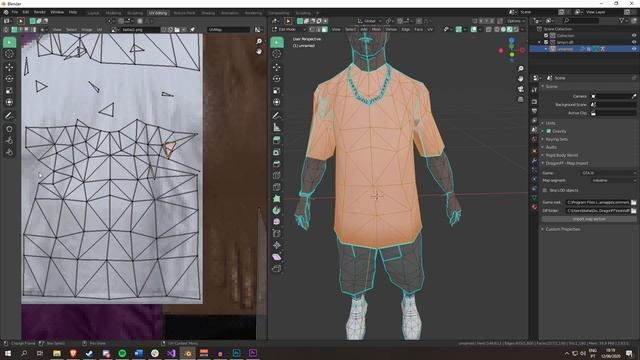640x360 pixels.
Task: Select the Scale tool in UV editor
Action: pos(9,91)
